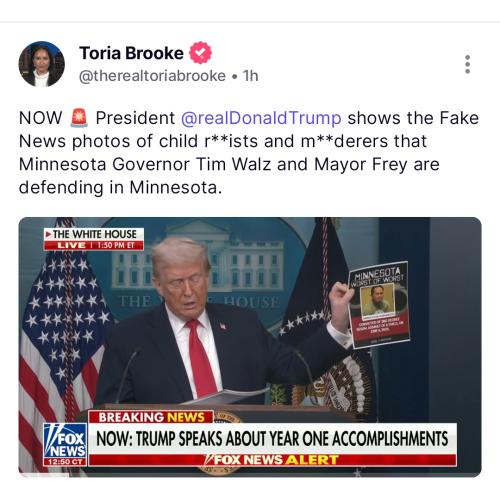Click the LIVE 1:50 PM ET indicator
This screenshot has width=500, height=495.
point(94,245)
